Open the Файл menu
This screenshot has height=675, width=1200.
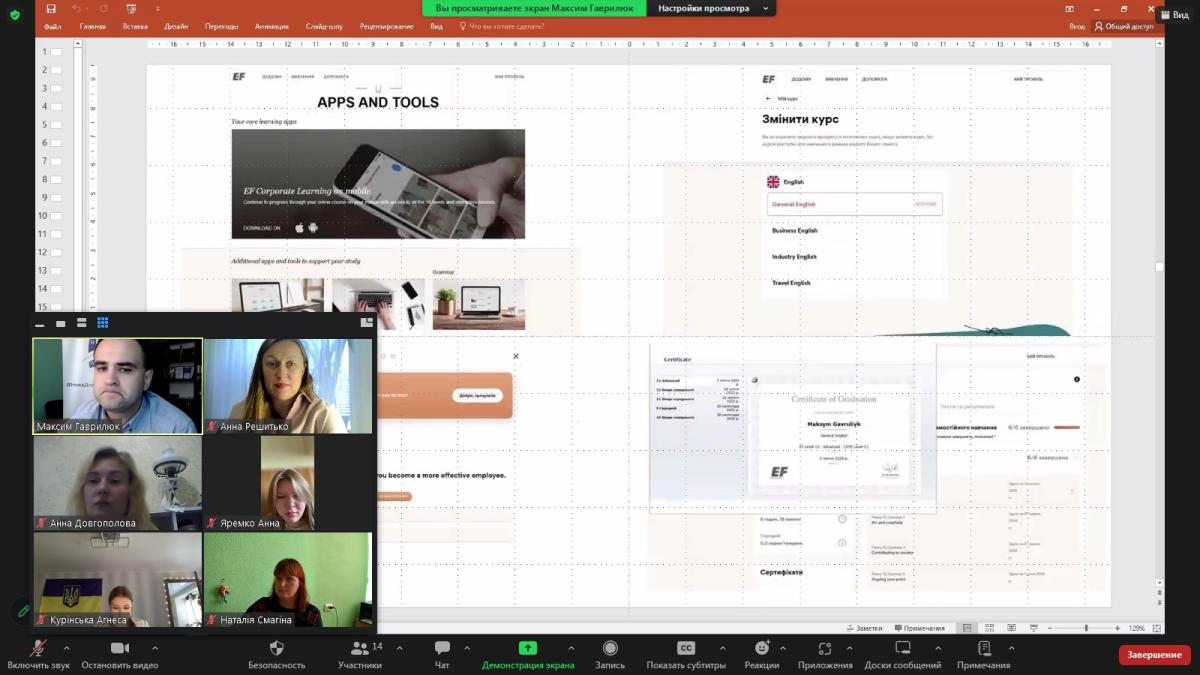[53, 26]
